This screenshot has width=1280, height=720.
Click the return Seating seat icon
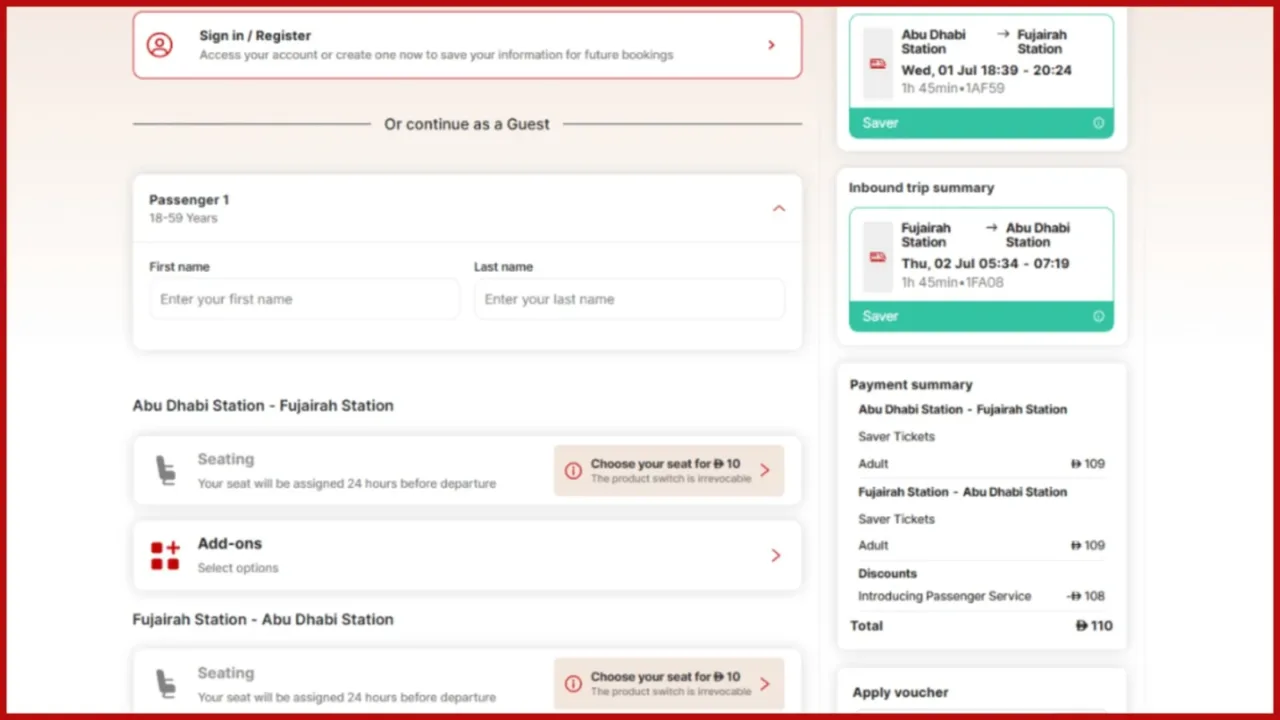pos(165,684)
